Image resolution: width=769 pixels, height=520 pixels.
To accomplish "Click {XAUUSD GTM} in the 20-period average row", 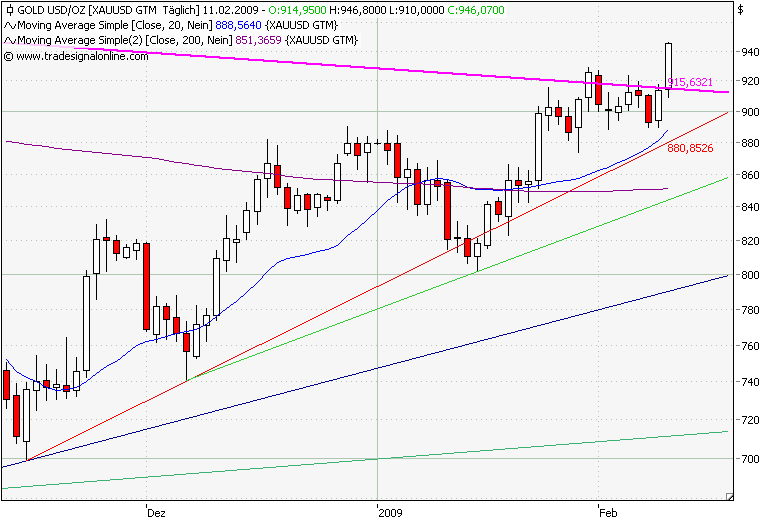I will 302,25.
